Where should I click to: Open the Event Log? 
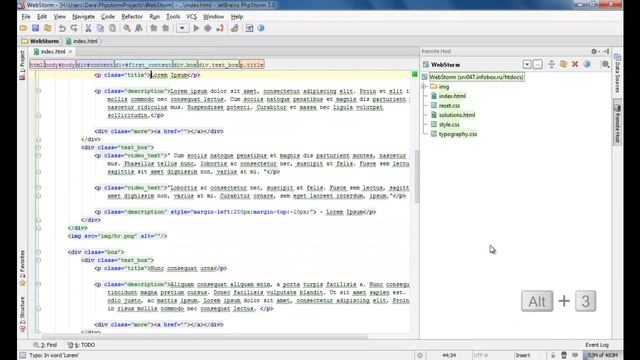point(597,345)
